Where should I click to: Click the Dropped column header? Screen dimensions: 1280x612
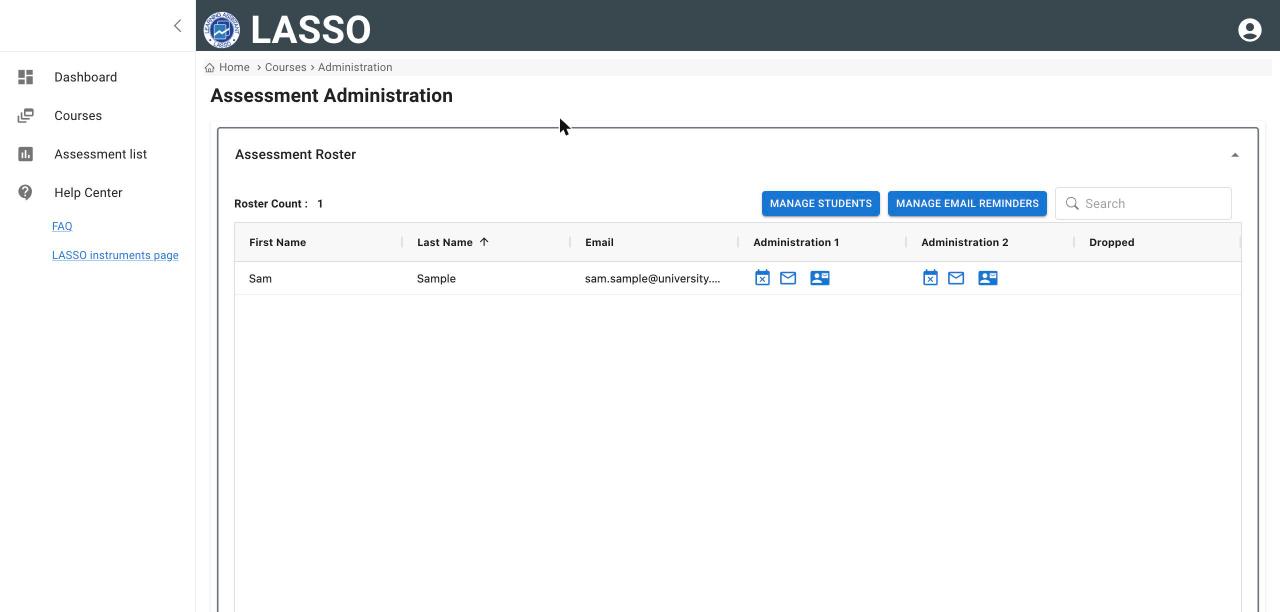coord(1111,243)
